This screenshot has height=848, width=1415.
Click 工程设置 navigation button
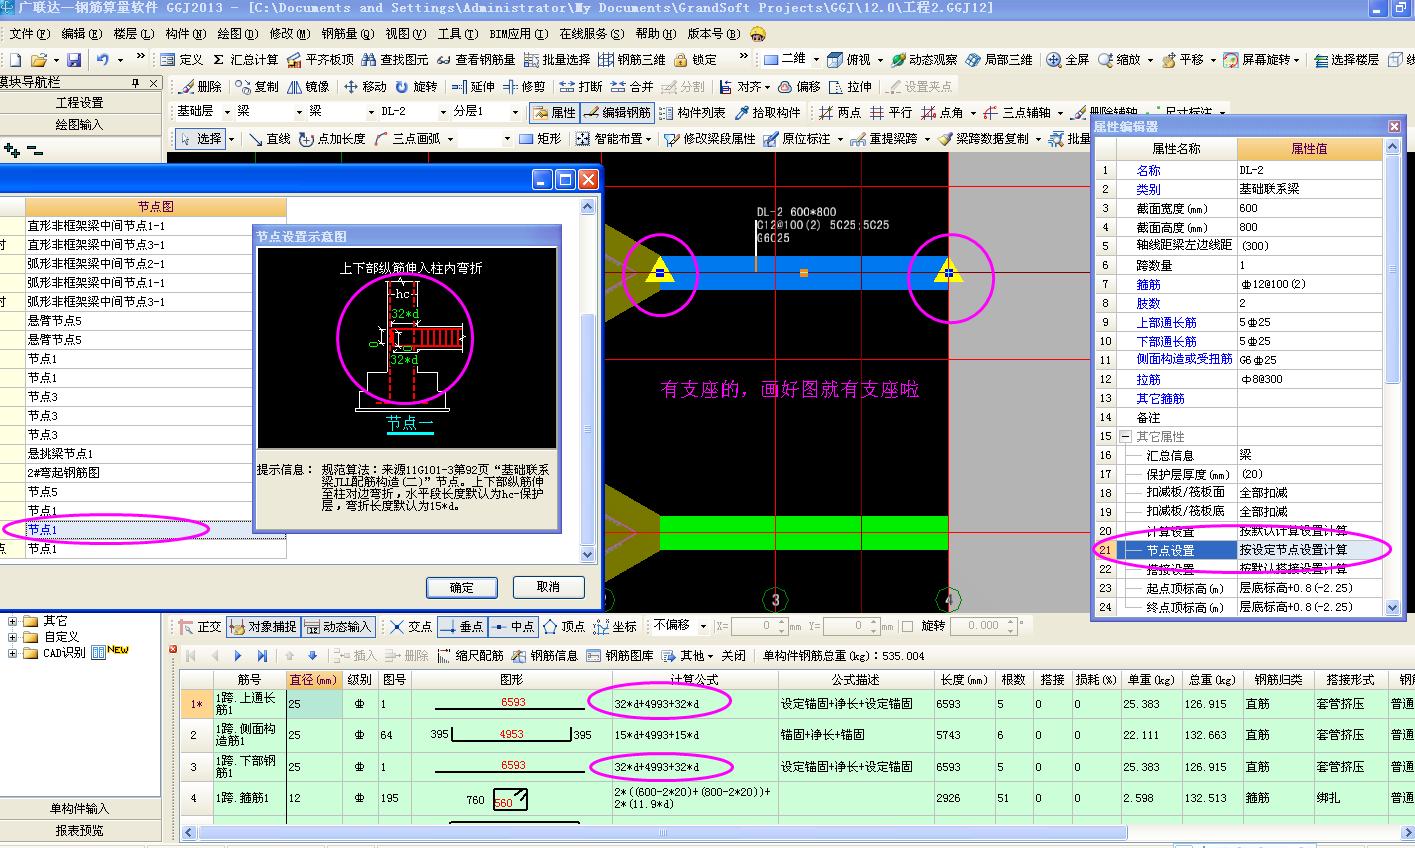pos(80,103)
